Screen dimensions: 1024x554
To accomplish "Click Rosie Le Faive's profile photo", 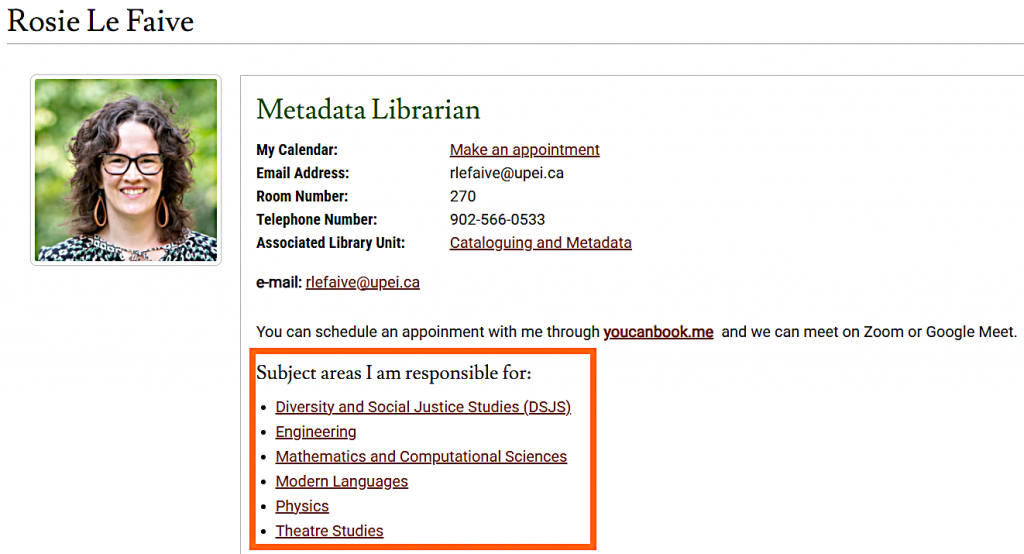I will click(x=126, y=170).
